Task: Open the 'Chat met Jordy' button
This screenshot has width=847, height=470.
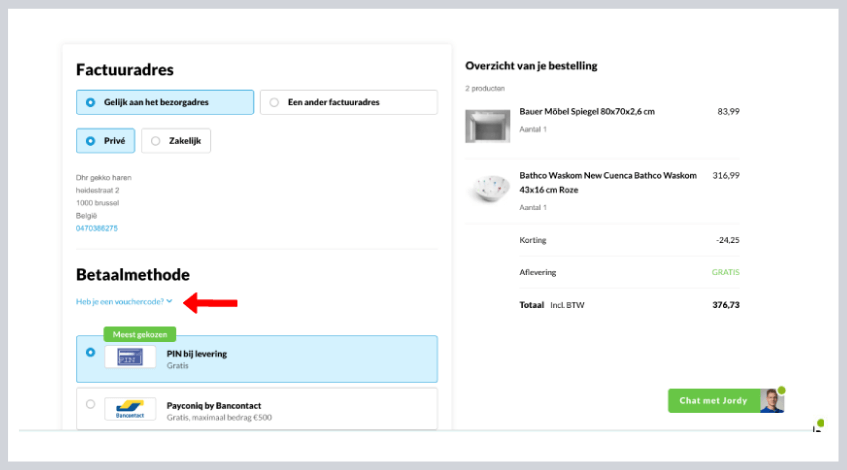Action: (712, 401)
